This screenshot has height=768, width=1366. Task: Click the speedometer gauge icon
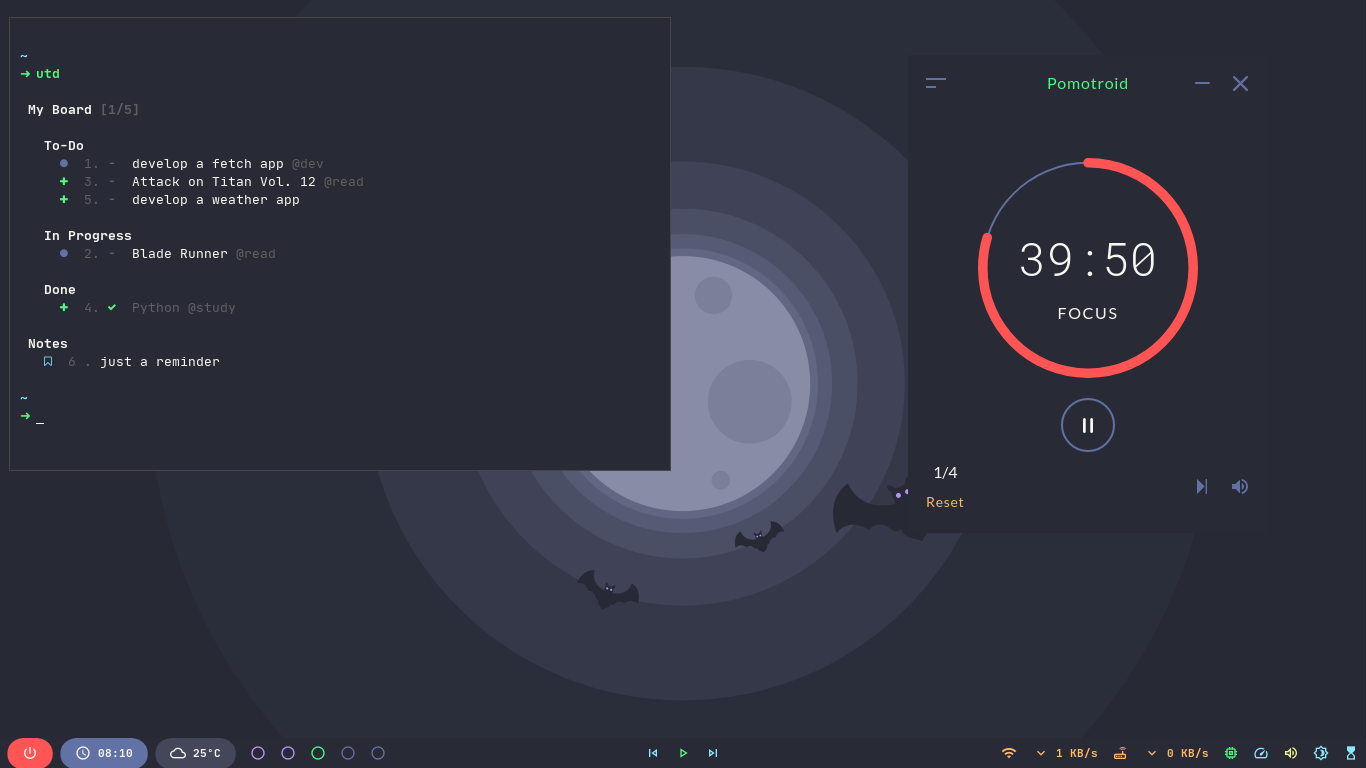(x=1261, y=753)
